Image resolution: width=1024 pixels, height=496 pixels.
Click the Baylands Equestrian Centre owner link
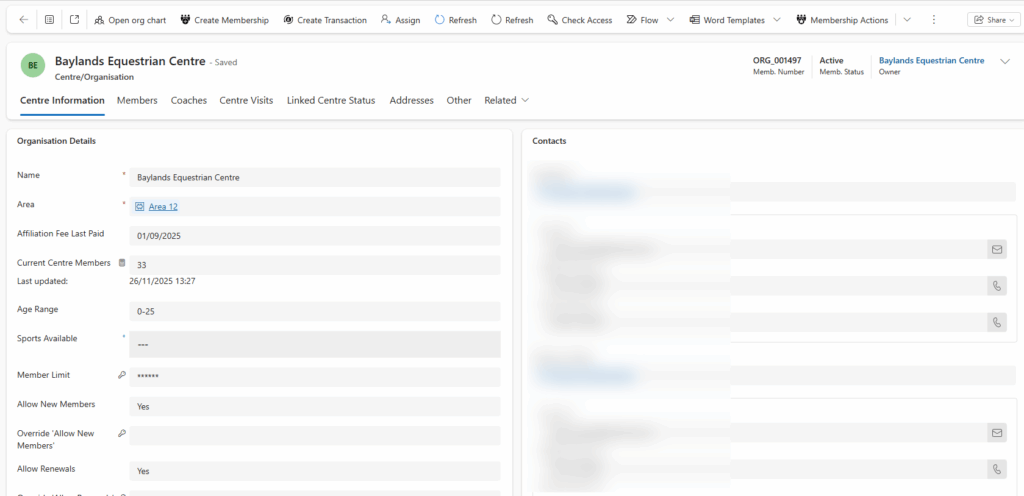[x=931, y=61]
